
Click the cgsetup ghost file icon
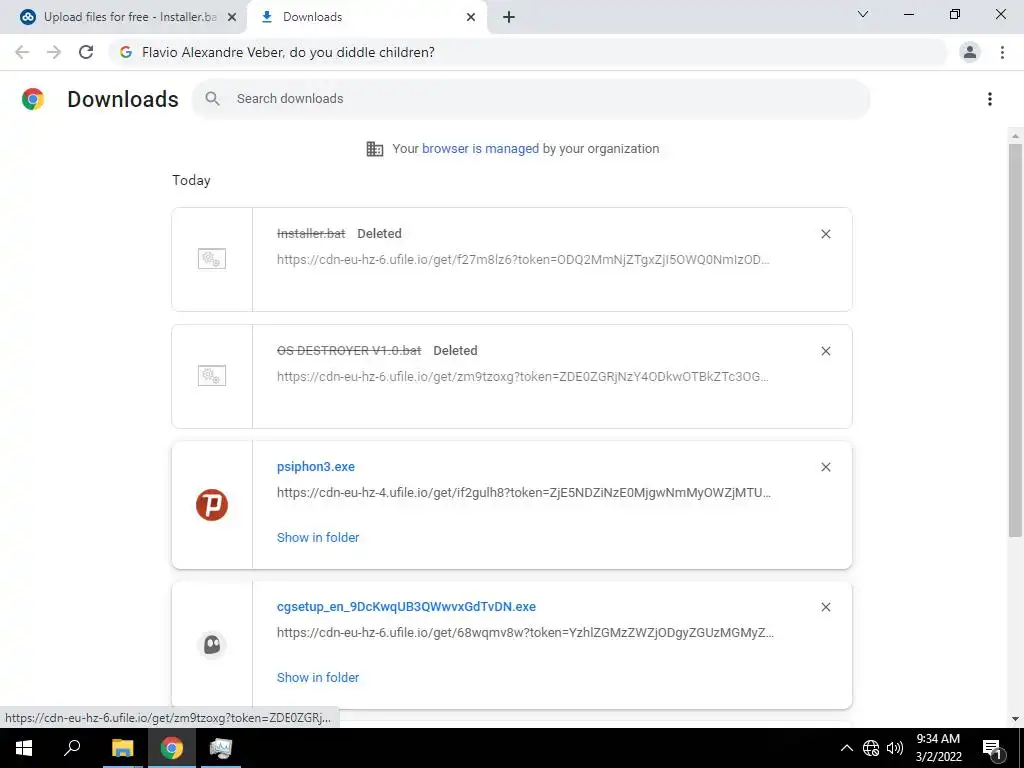click(x=212, y=645)
